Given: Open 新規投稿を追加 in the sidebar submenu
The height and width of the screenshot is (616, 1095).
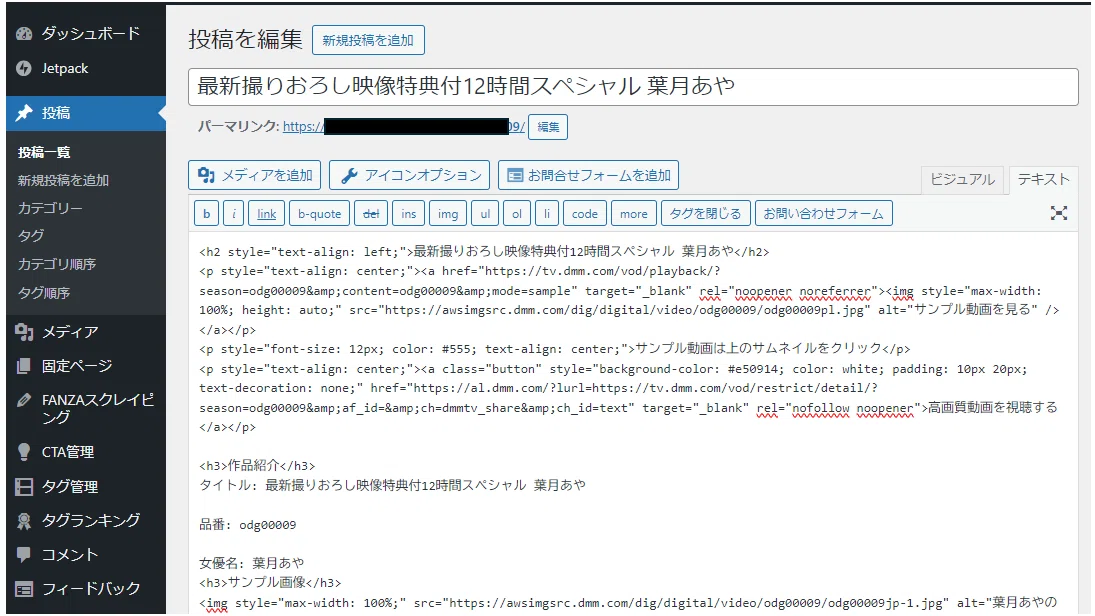Looking at the screenshot, I should pos(64,180).
